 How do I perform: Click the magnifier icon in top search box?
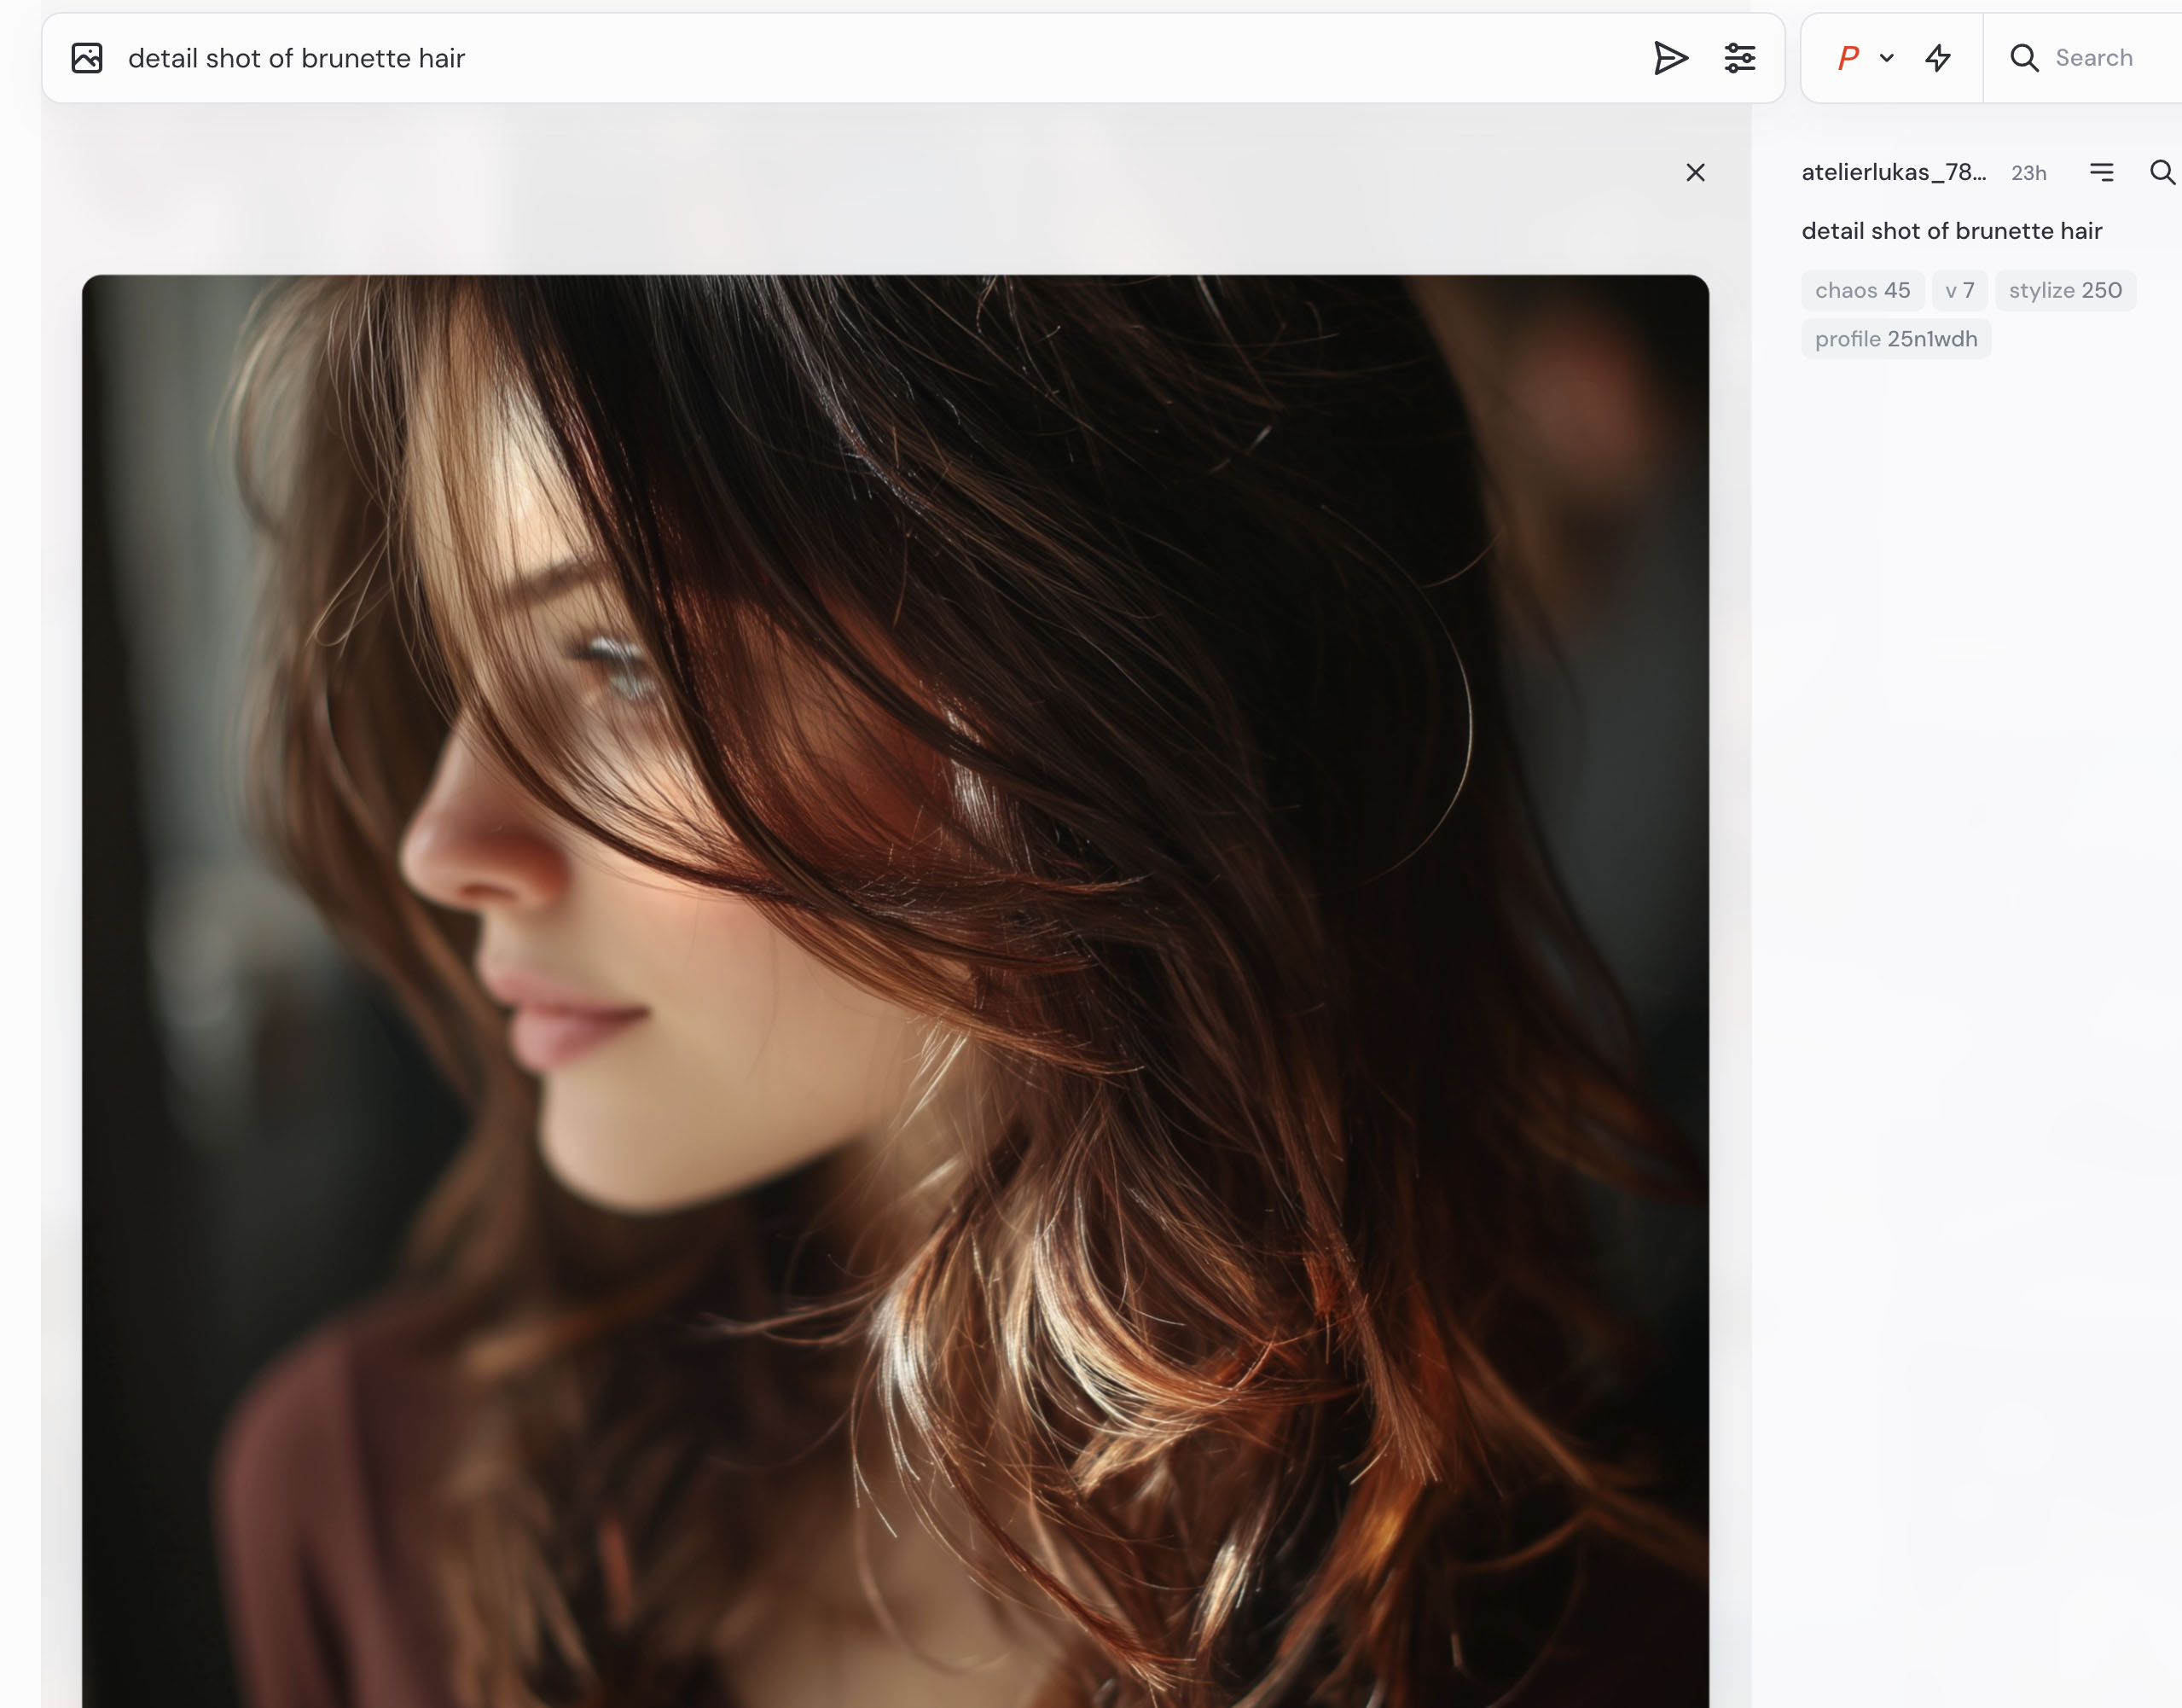pos(2024,58)
